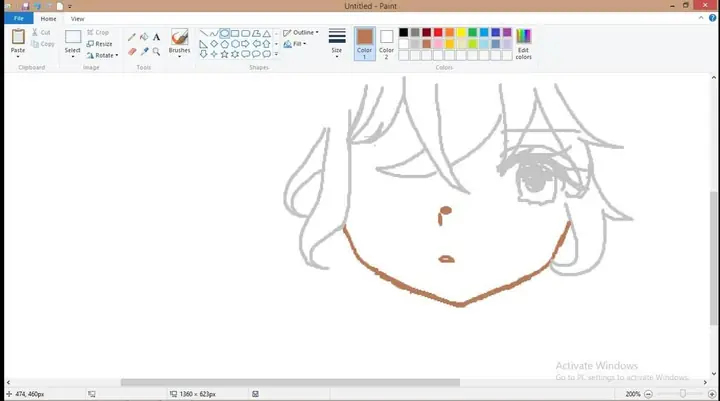
Task: Open the Brushes dropdown arrow
Action: (180, 56)
